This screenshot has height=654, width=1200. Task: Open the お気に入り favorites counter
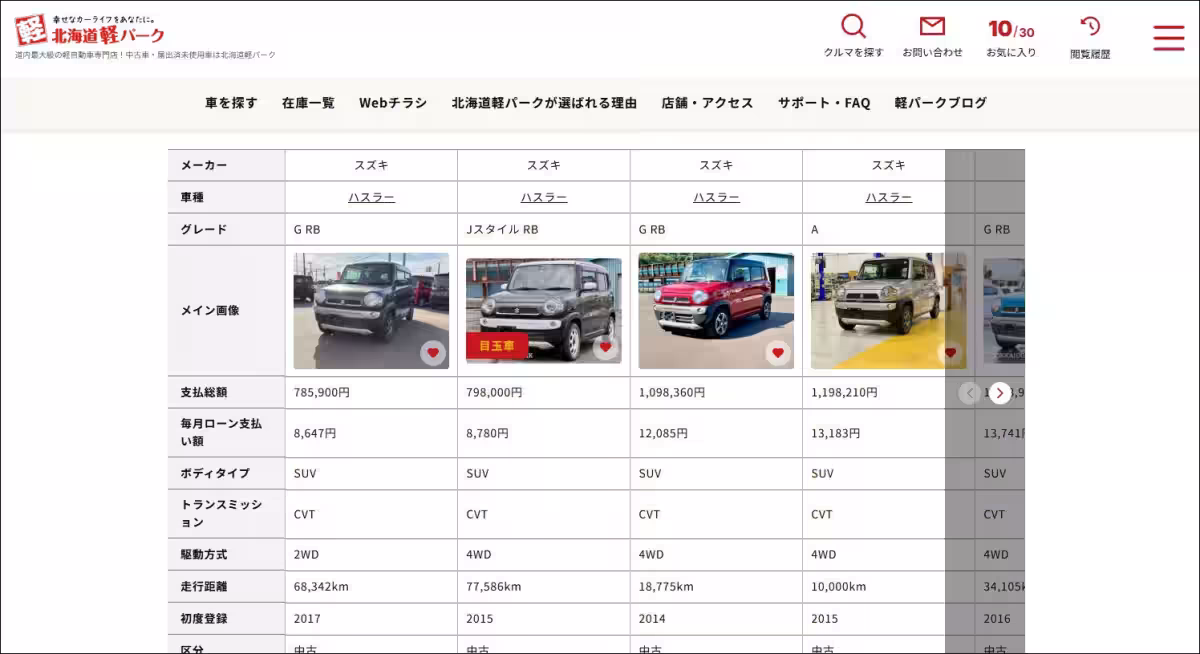(1010, 36)
